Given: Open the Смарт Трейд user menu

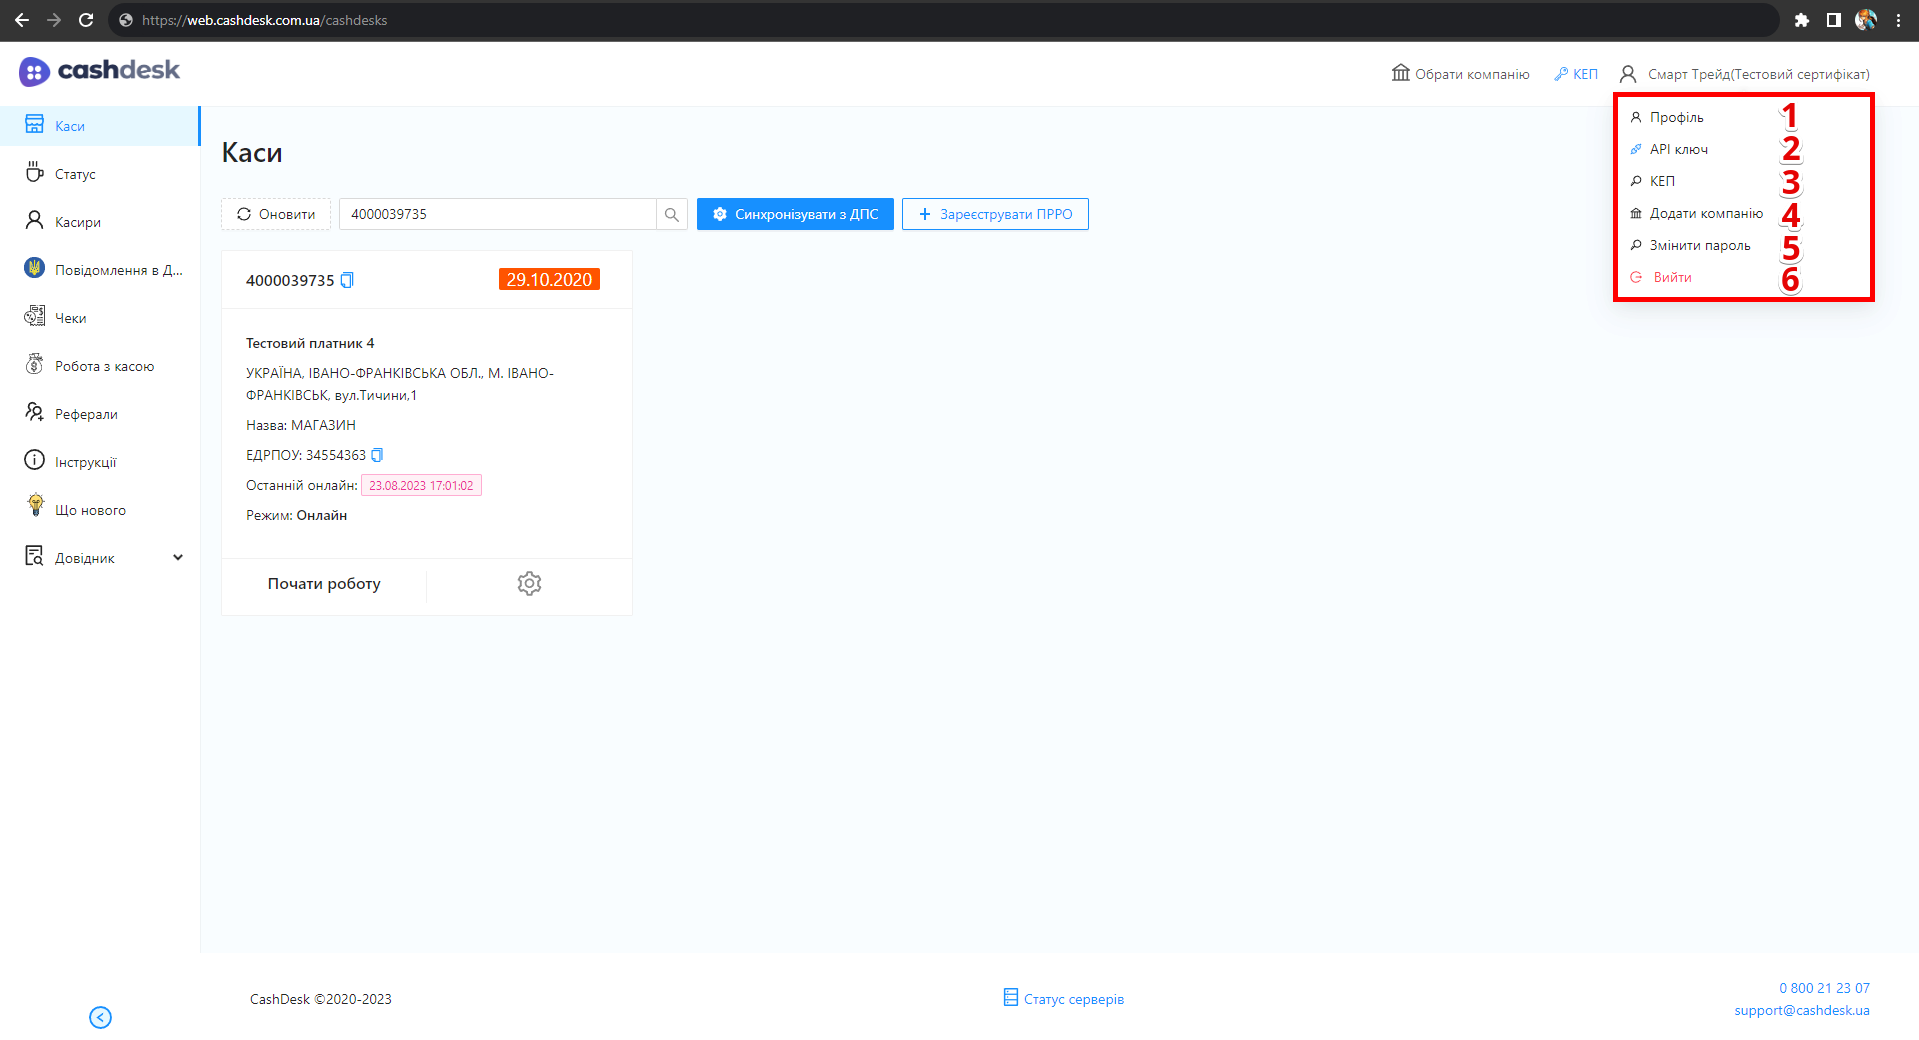Looking at the screenshot, I should pos(1745,74).
